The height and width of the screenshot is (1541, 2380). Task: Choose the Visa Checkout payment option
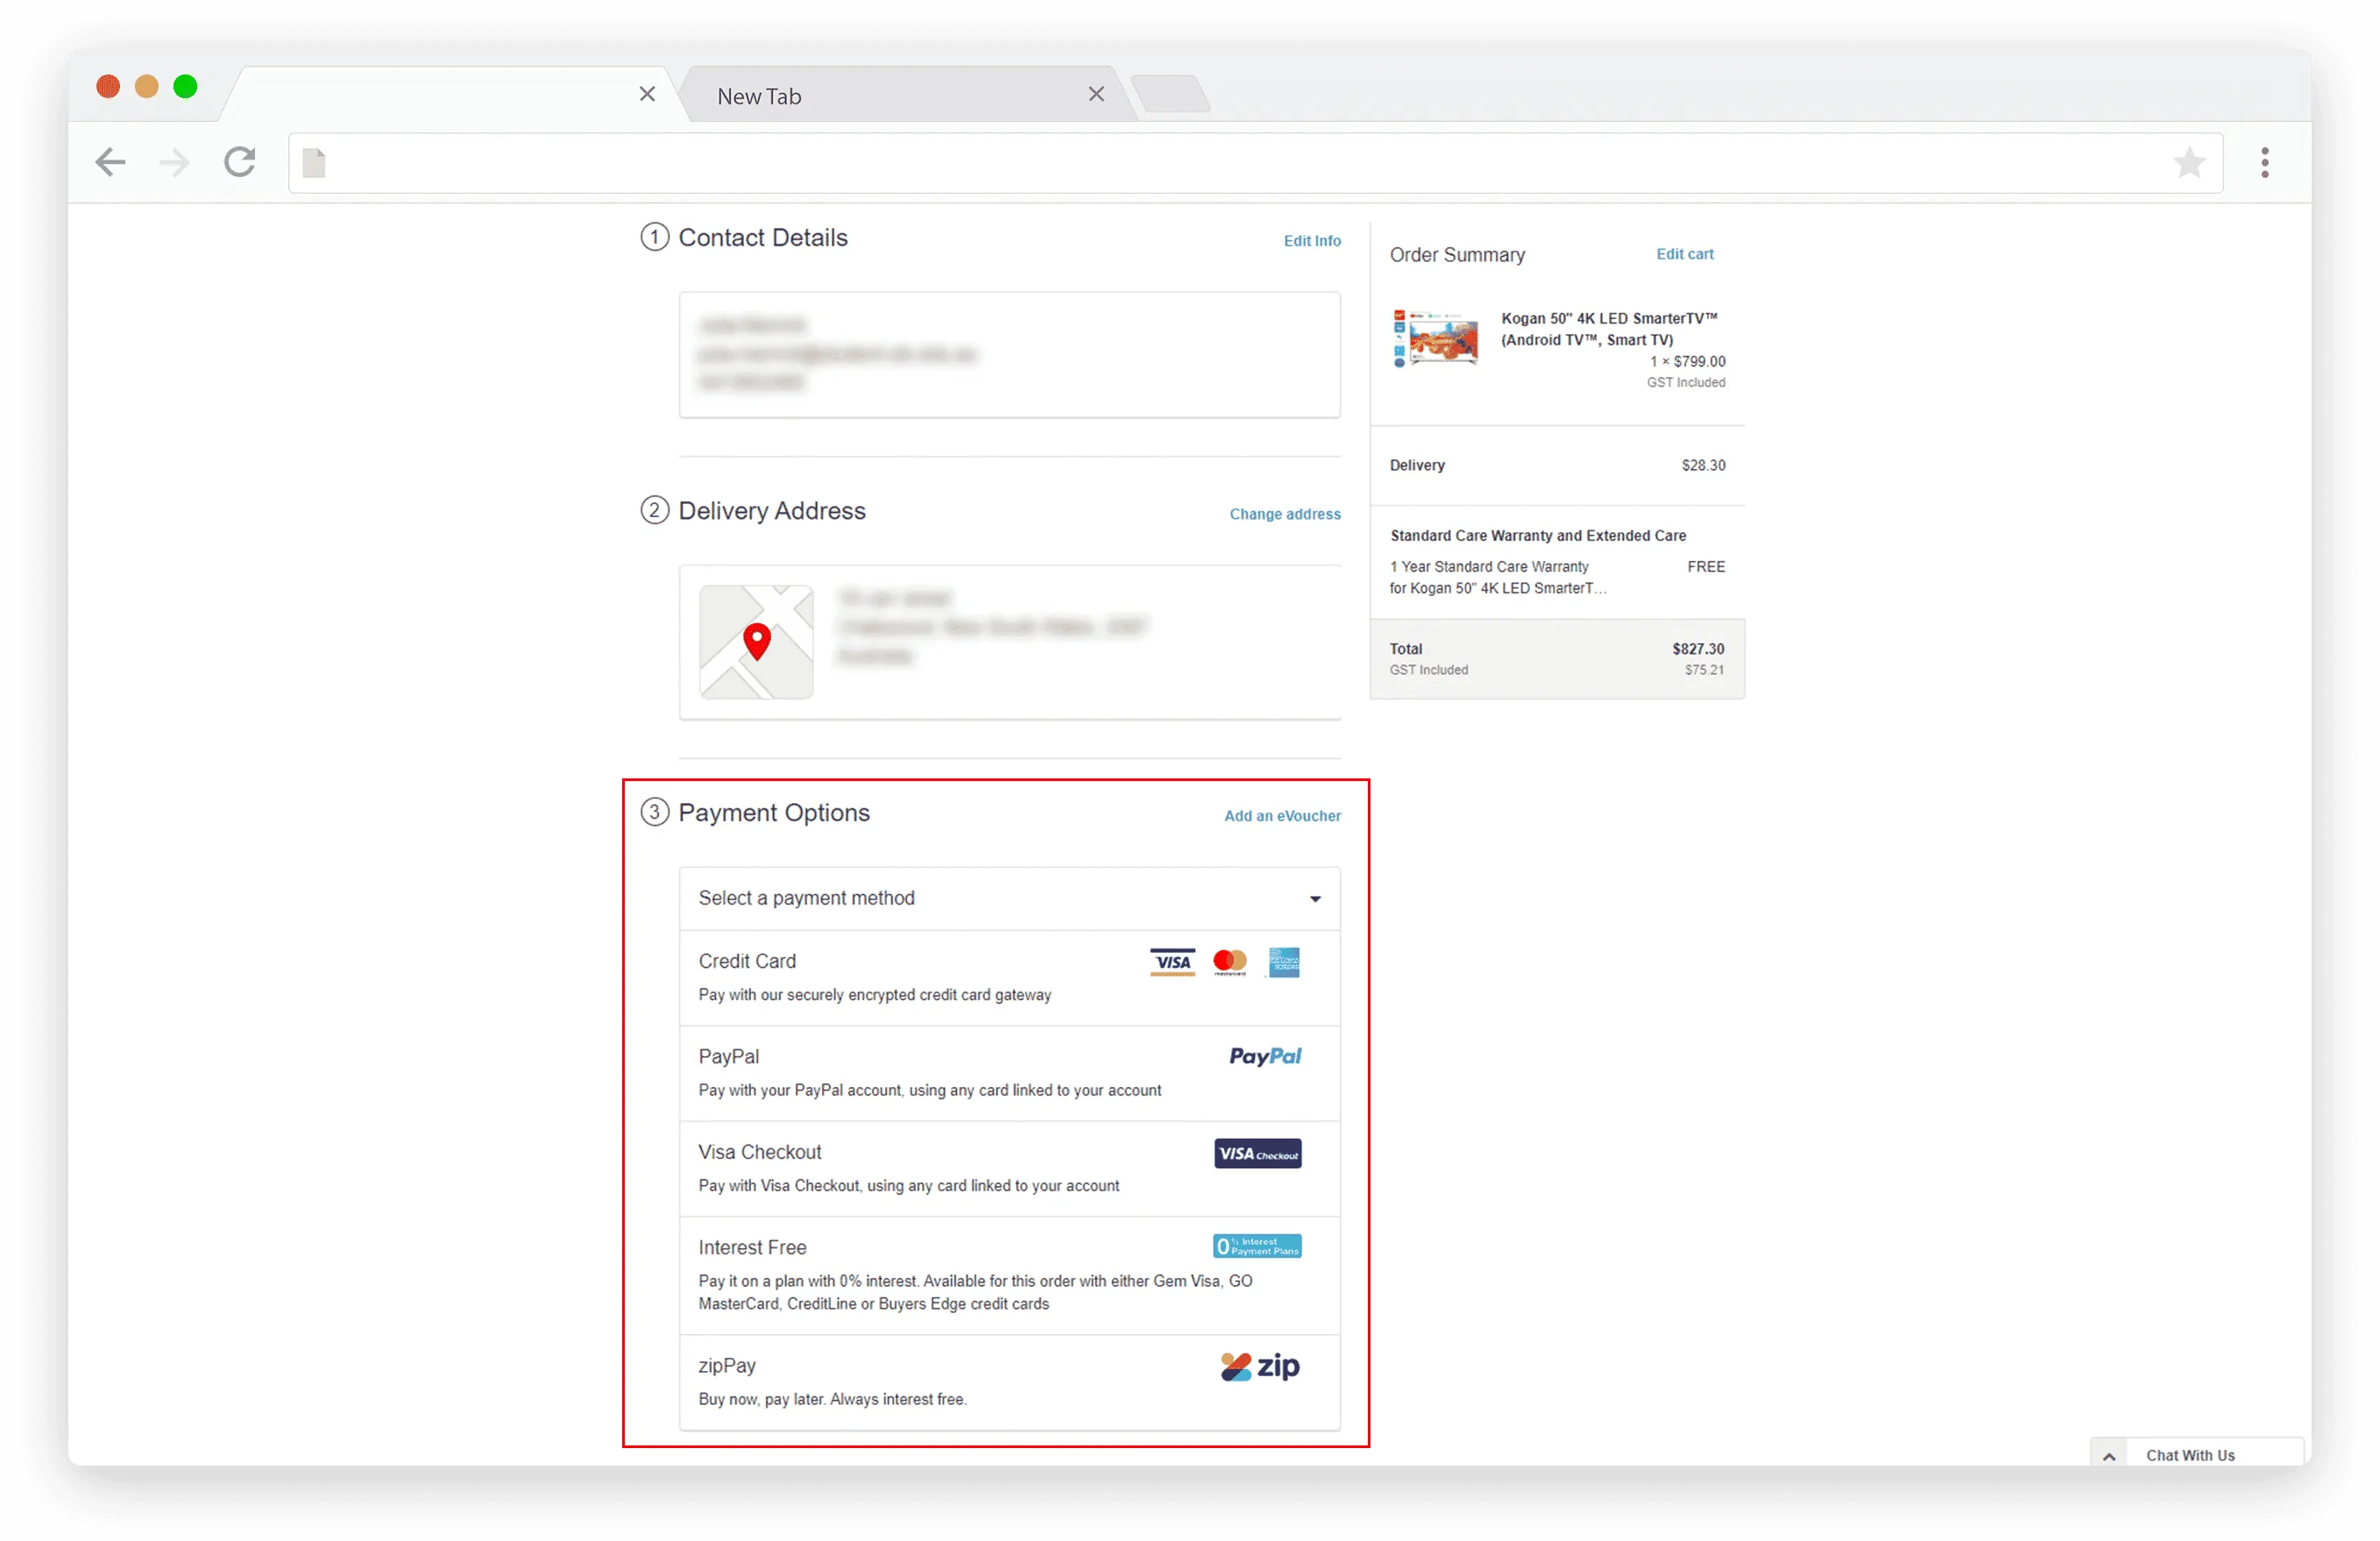(1009, 1168)
